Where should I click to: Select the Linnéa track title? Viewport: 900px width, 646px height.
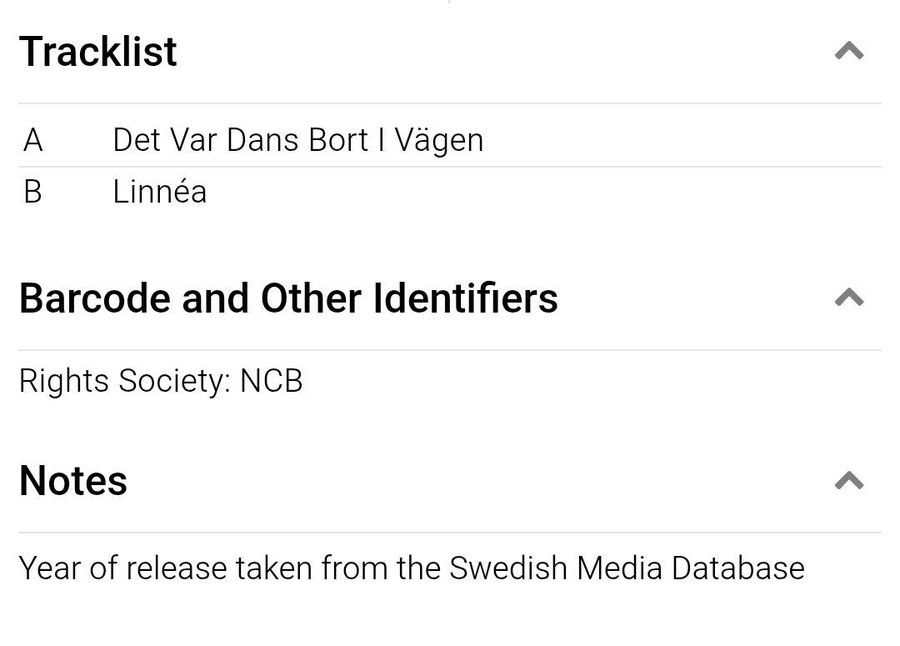[x=160, y=191]
